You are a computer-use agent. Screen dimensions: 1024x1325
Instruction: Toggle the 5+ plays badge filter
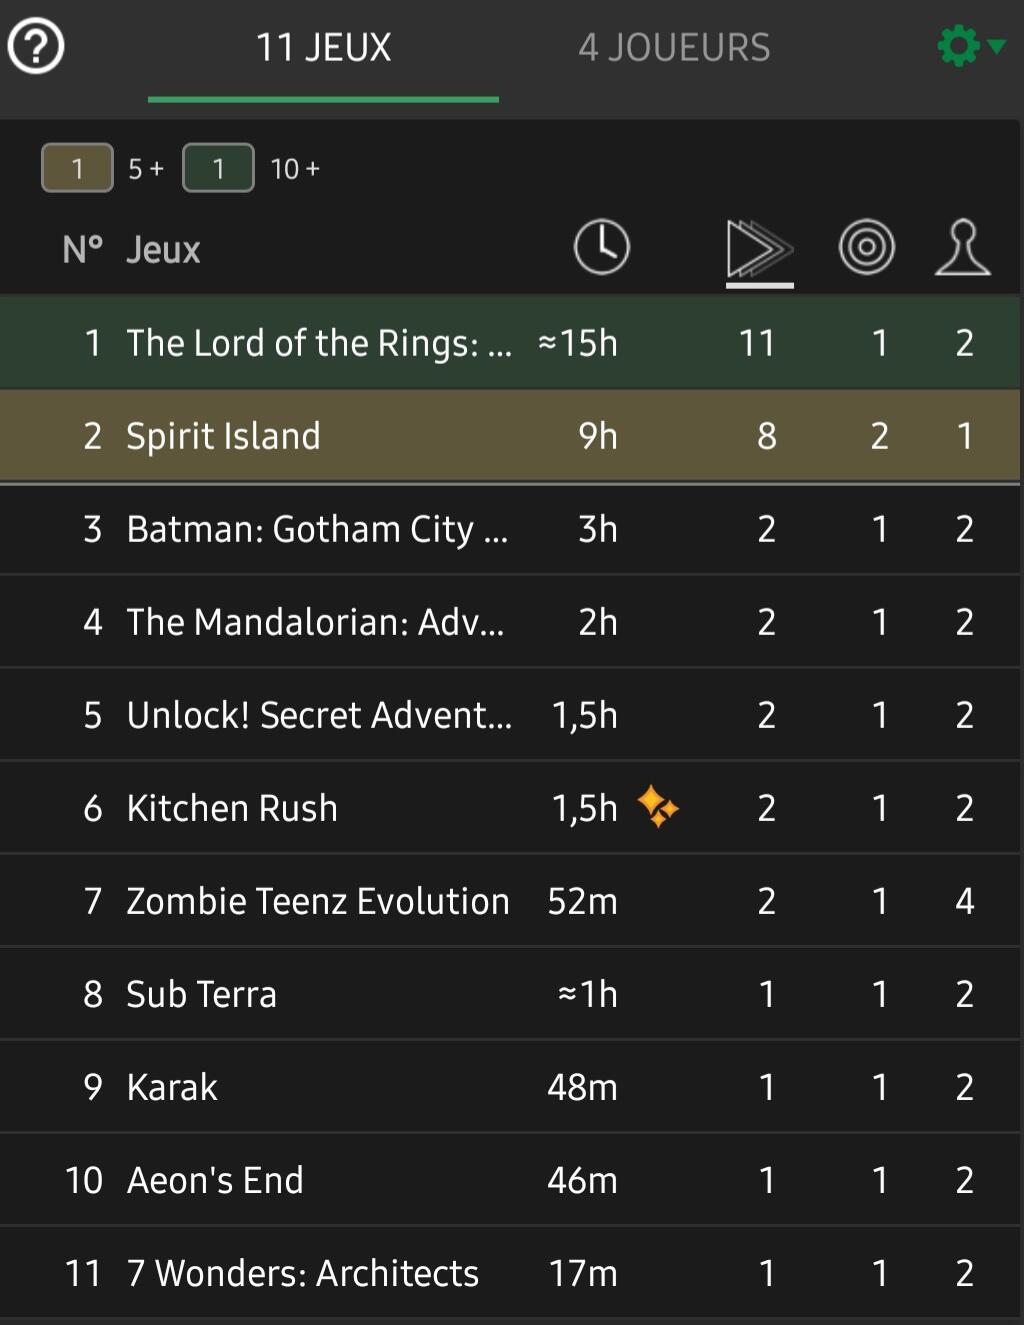pos(77,168)
